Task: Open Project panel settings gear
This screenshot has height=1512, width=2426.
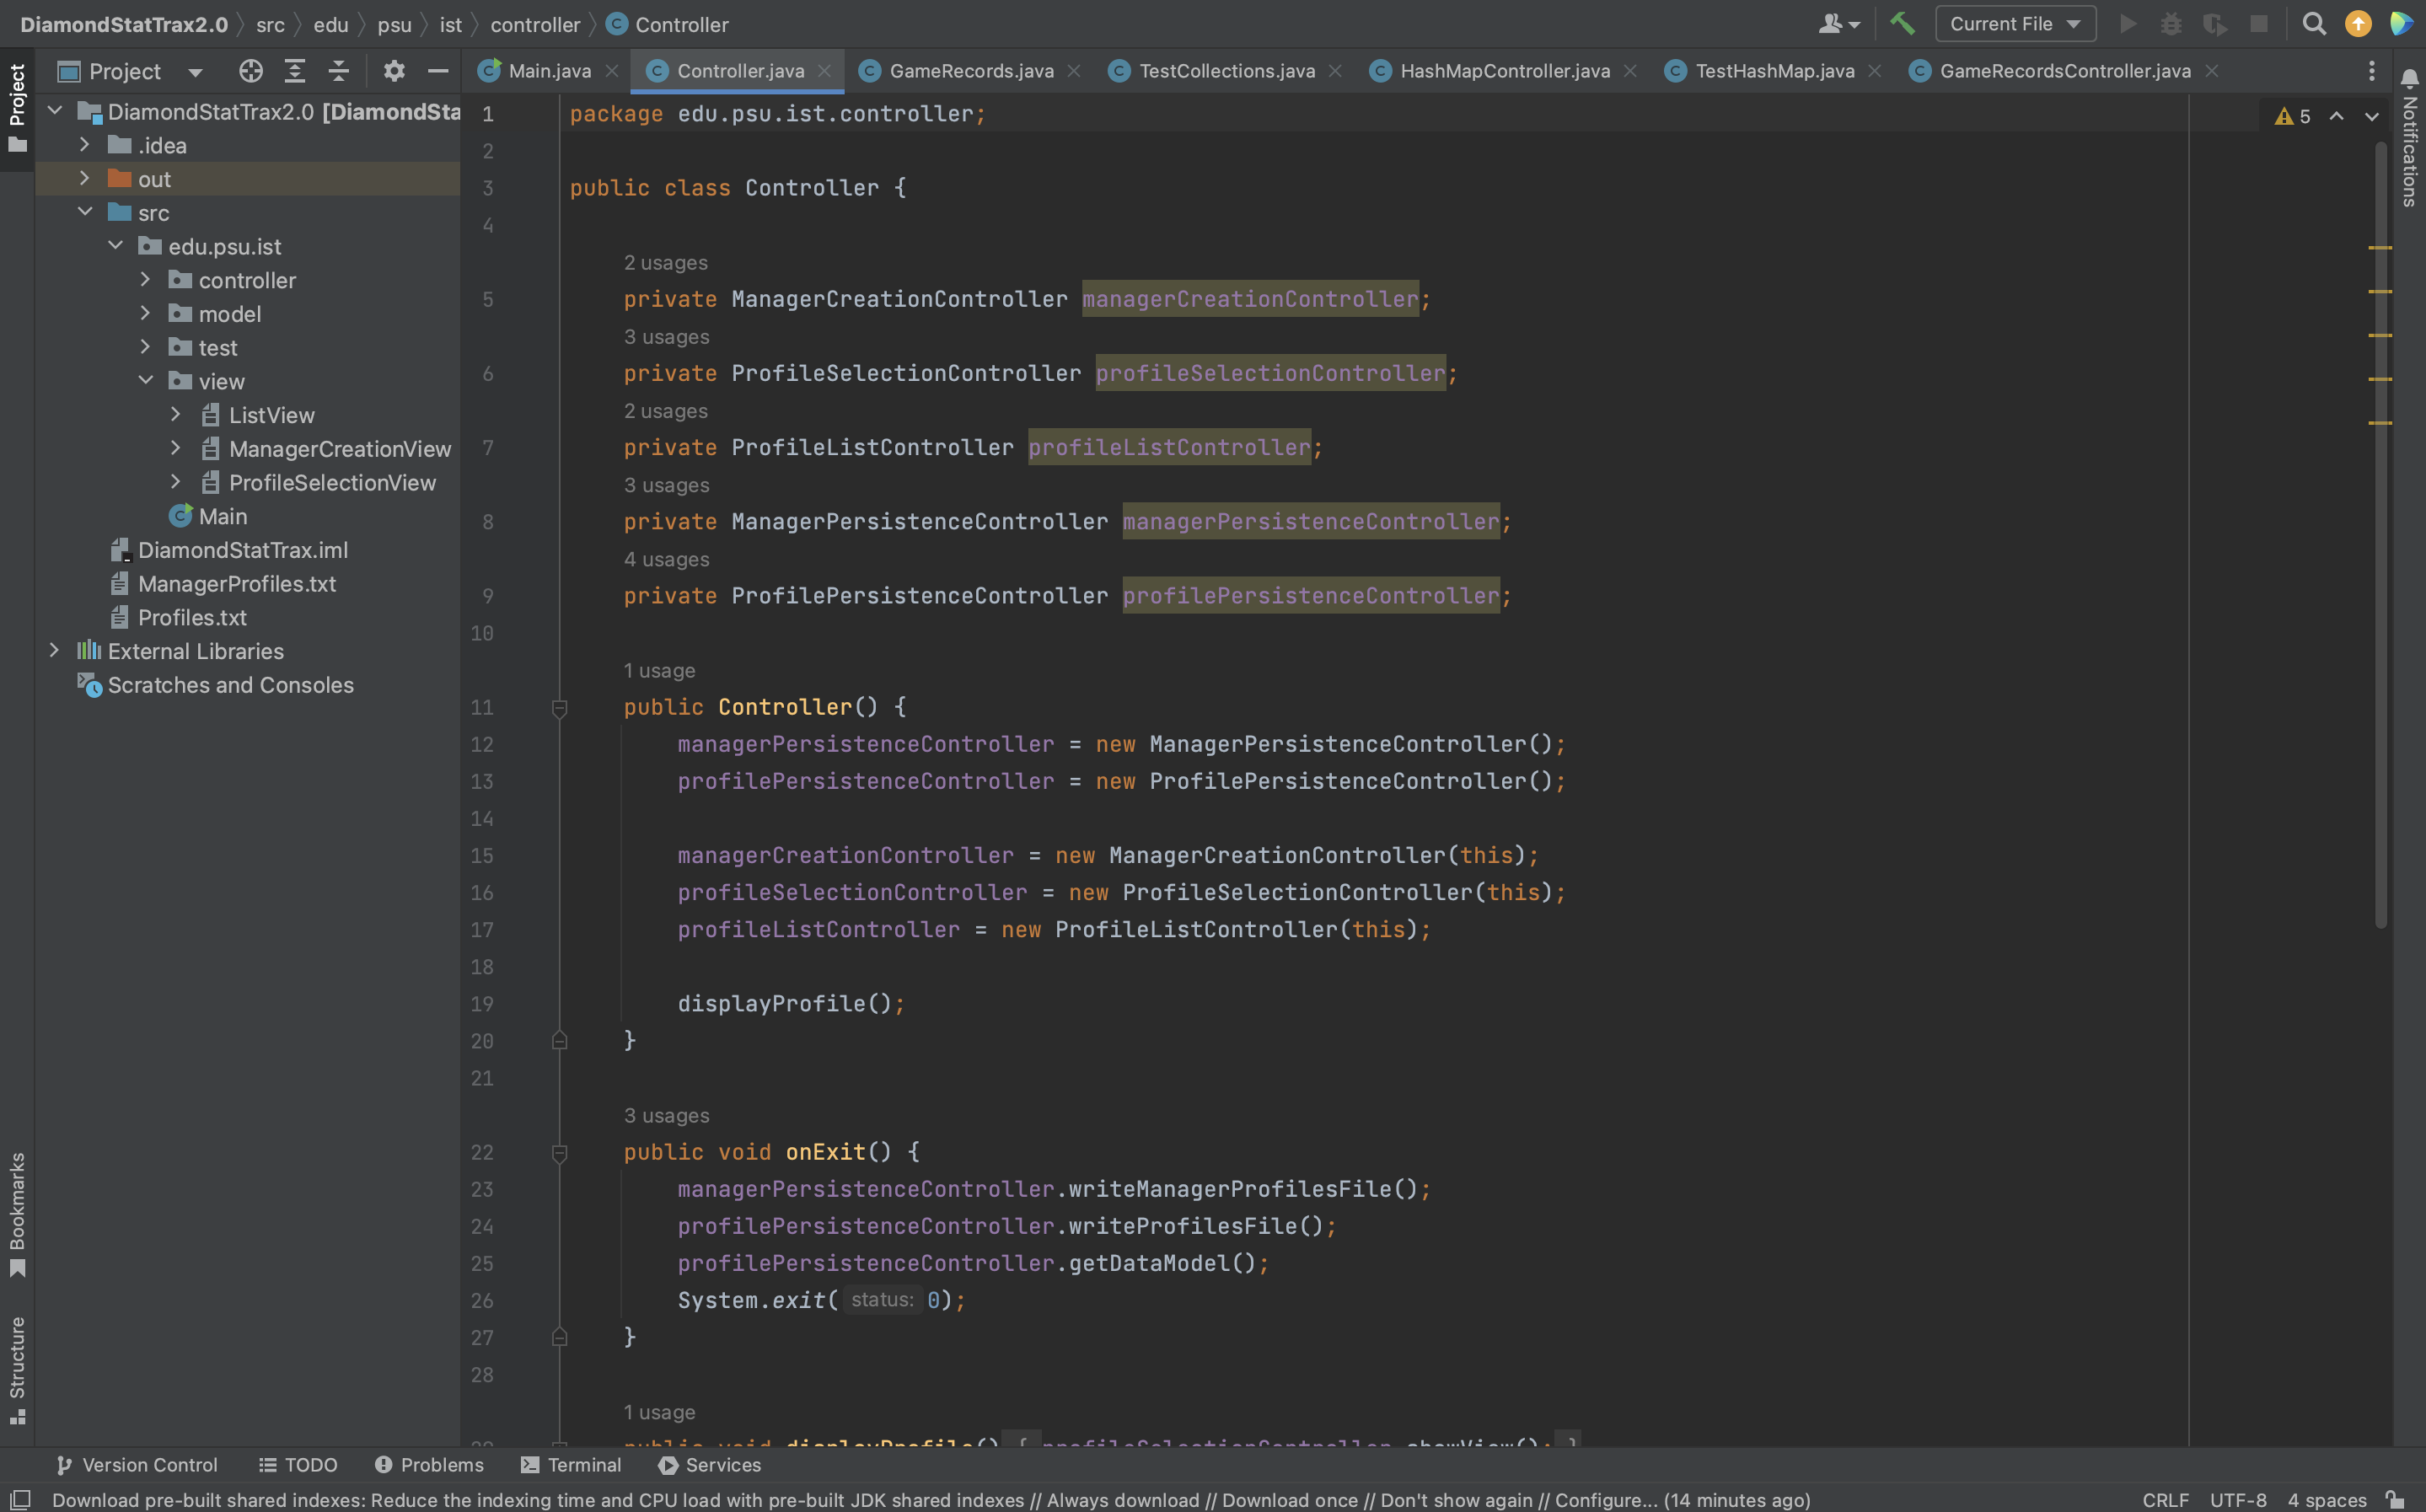Action: coord(394,71)
